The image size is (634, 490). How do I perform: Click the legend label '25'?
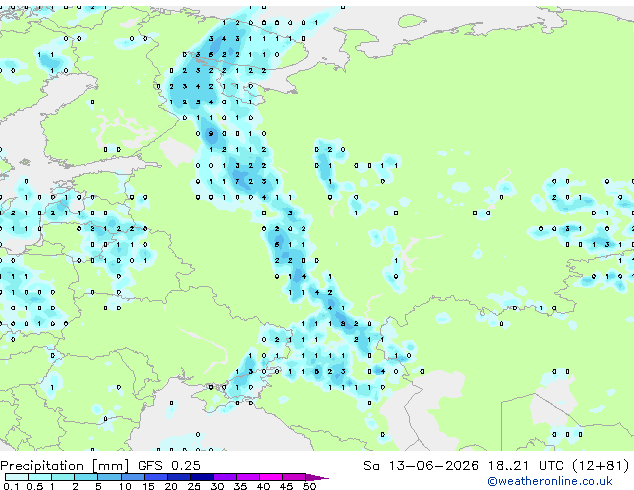tap(194, 486)
